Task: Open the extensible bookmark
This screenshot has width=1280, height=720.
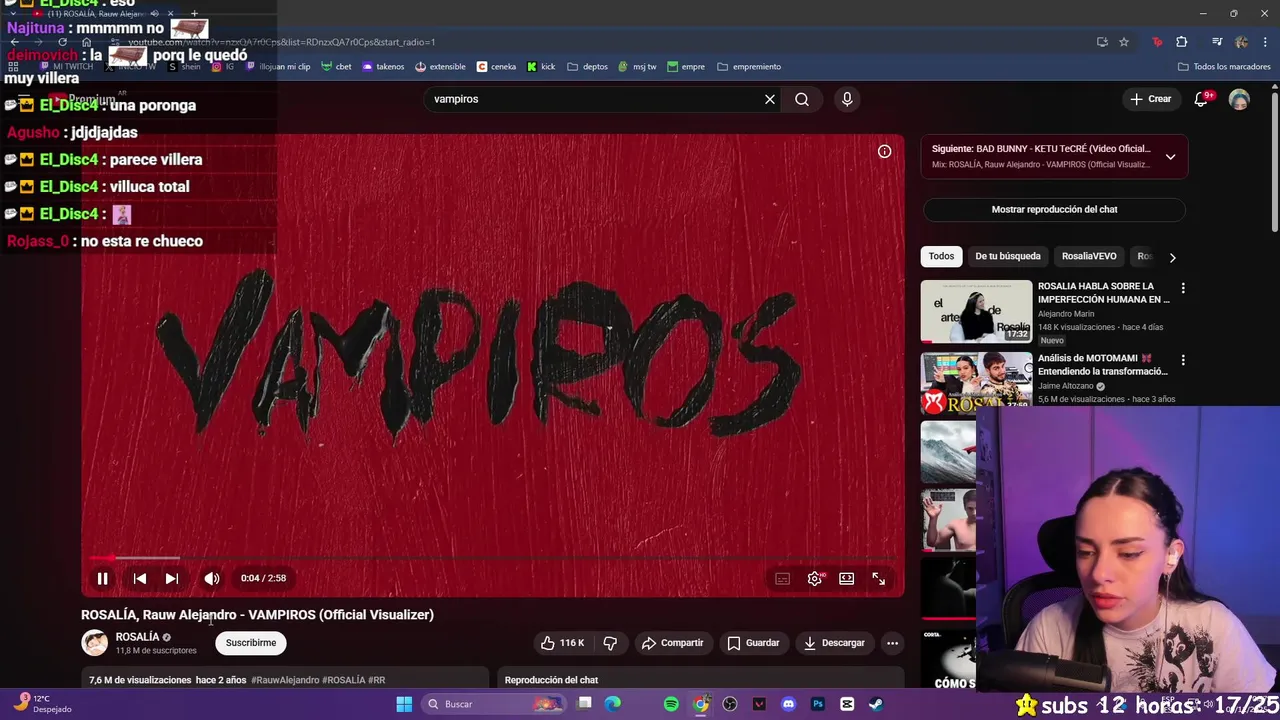Action: coord(440,67)
